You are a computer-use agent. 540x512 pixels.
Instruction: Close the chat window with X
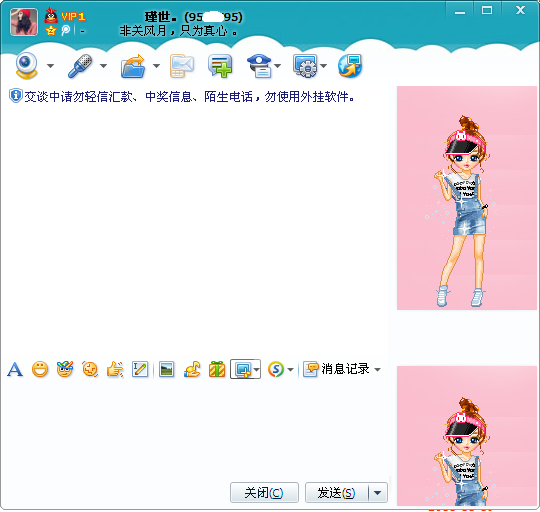pyautogui.click(x=520, y=10)
